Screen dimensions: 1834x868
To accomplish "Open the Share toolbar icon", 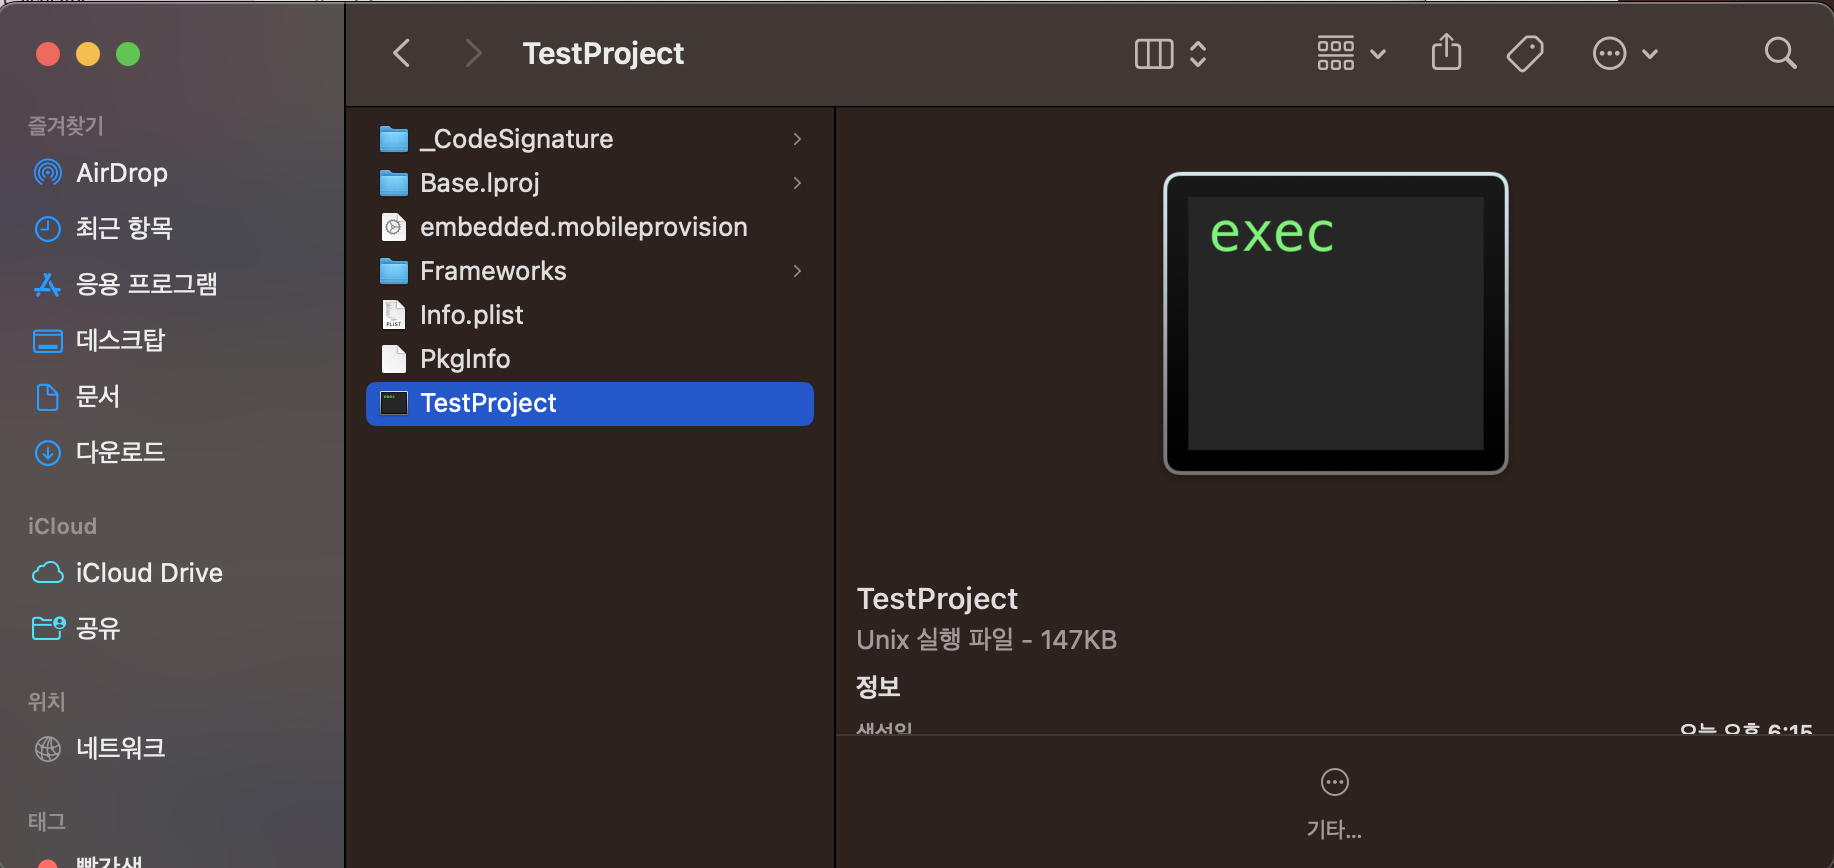I will point(1446,53).
